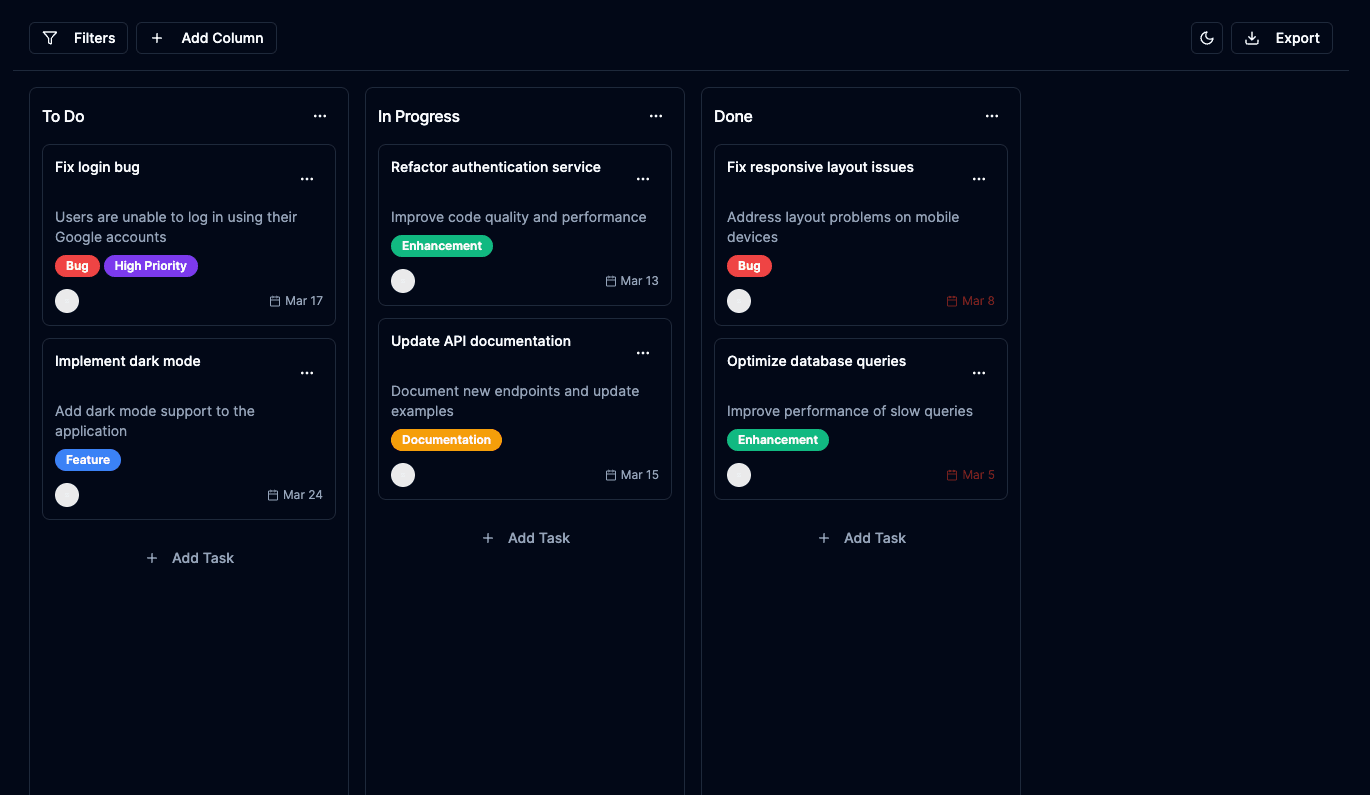Add a task to the In Progress column

[x=525, y=537]
